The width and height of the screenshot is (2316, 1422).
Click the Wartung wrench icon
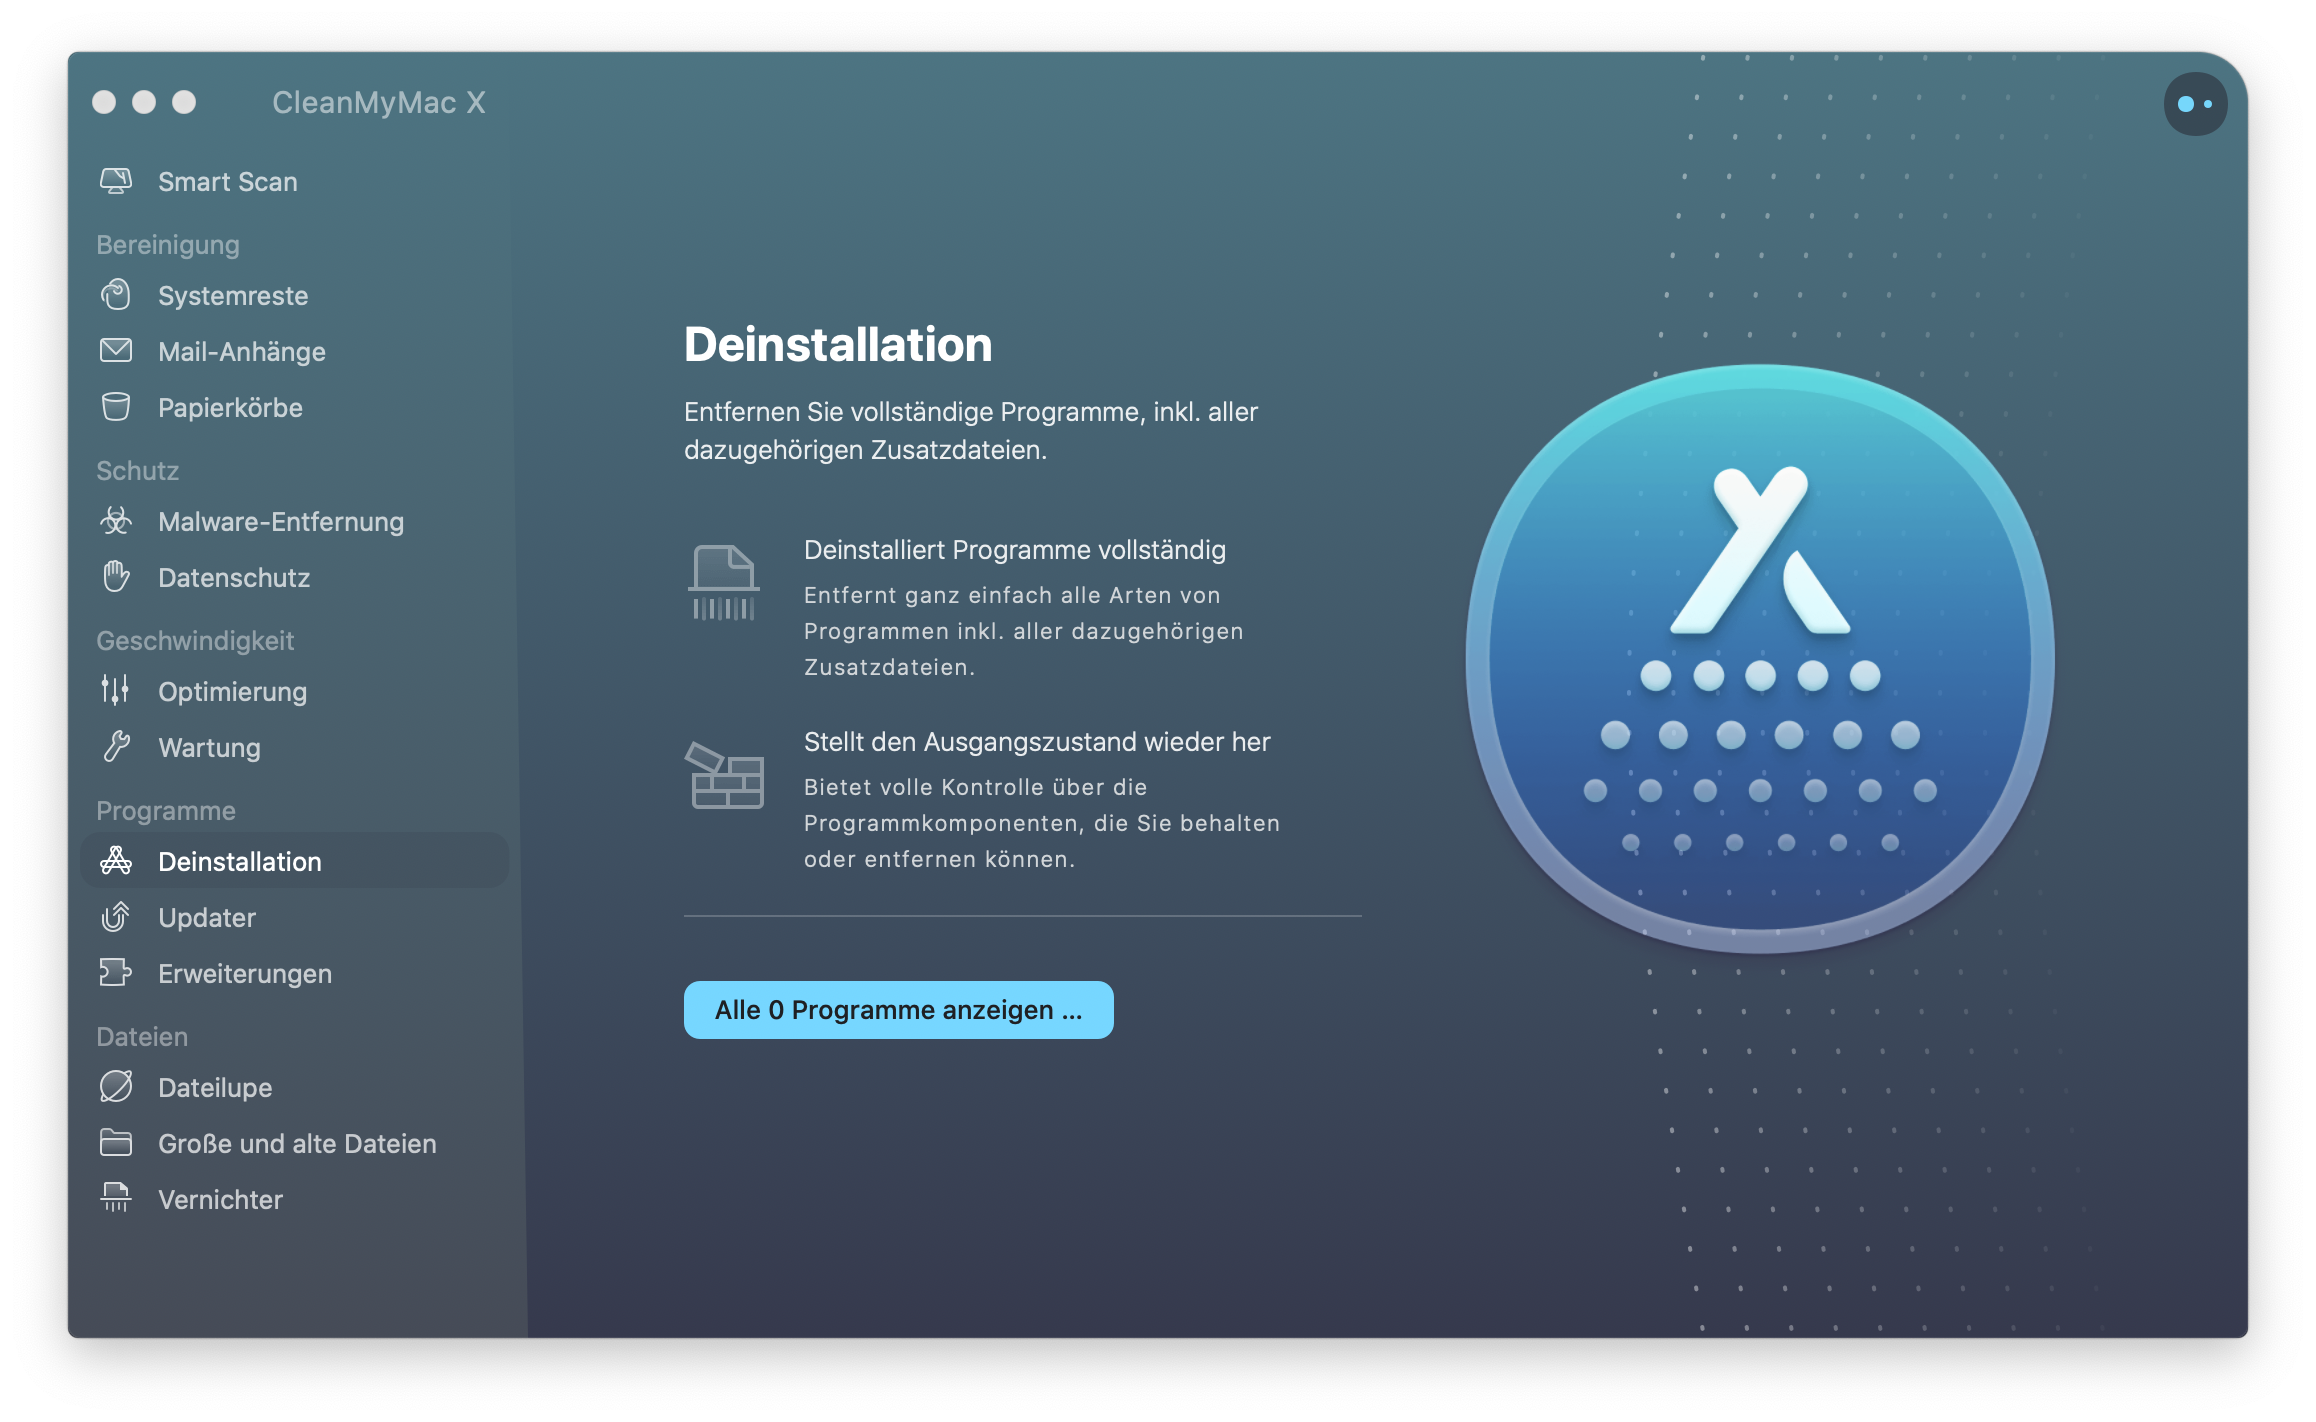[x=116, y=747]
